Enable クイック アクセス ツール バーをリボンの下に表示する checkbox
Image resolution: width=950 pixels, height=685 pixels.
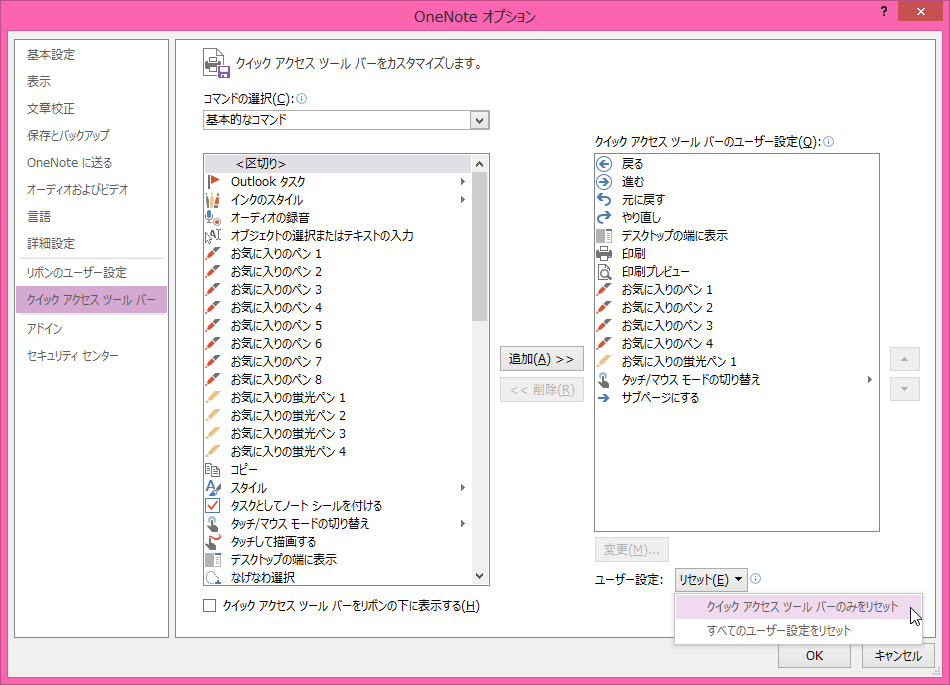[x=210, y=606]
